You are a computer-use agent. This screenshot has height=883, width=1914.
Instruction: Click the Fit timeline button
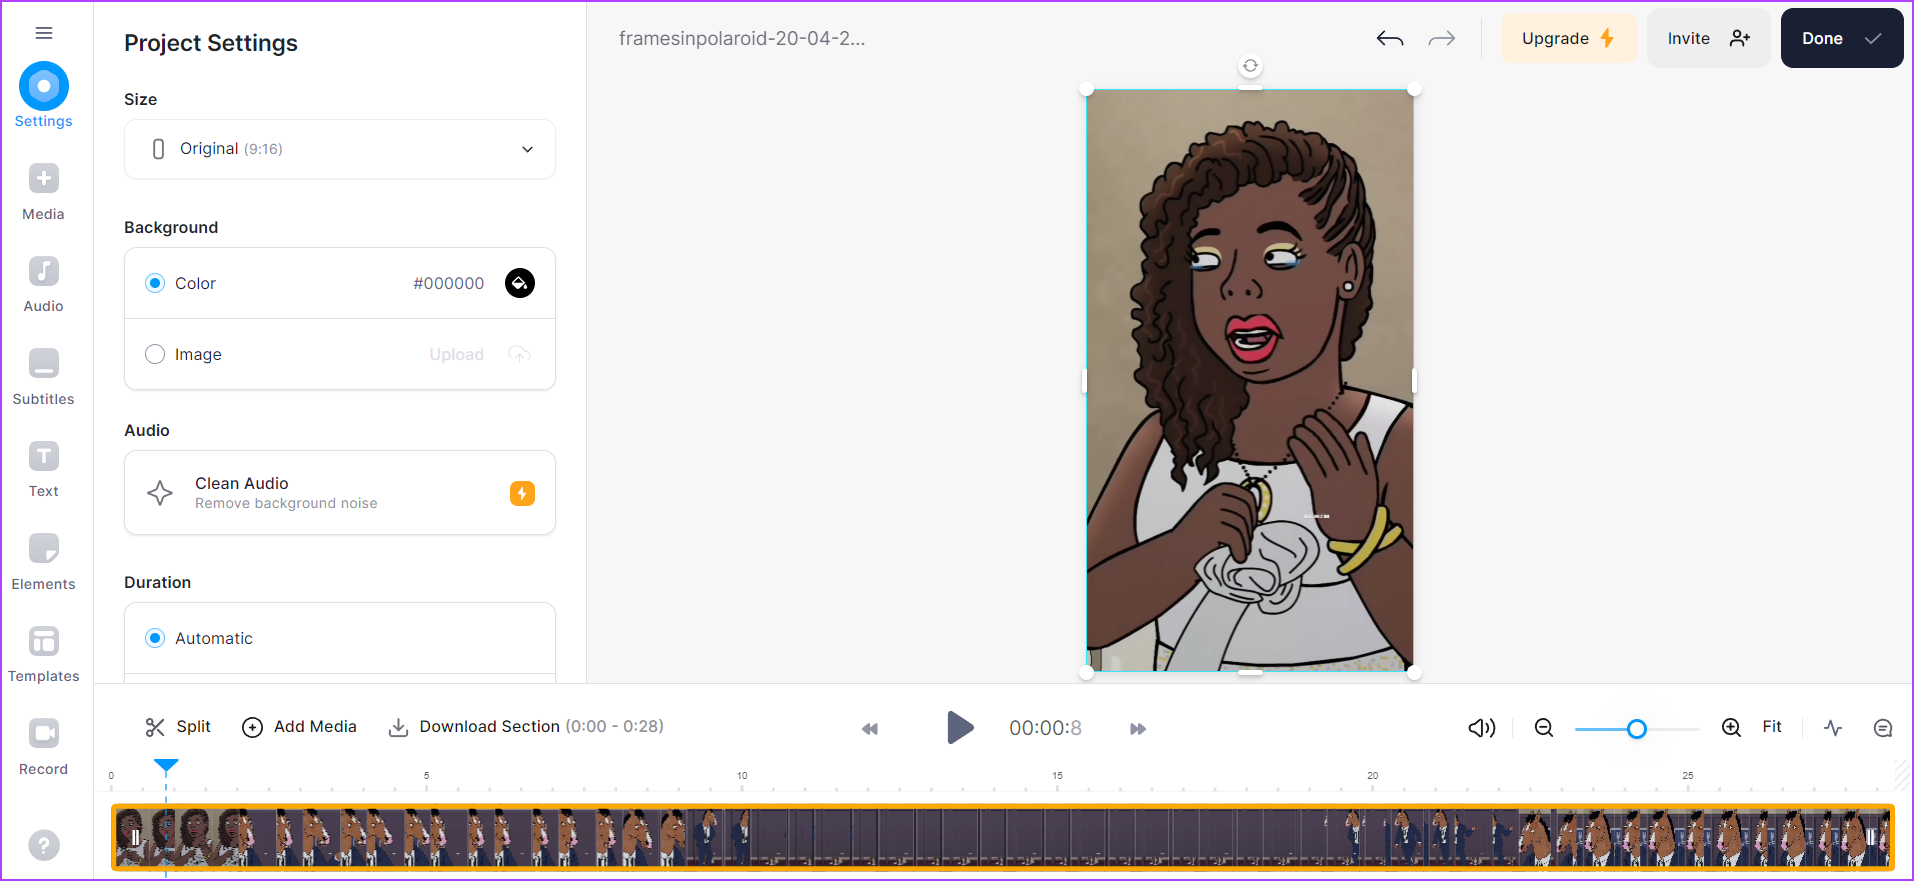click(x=1772, y=727)
